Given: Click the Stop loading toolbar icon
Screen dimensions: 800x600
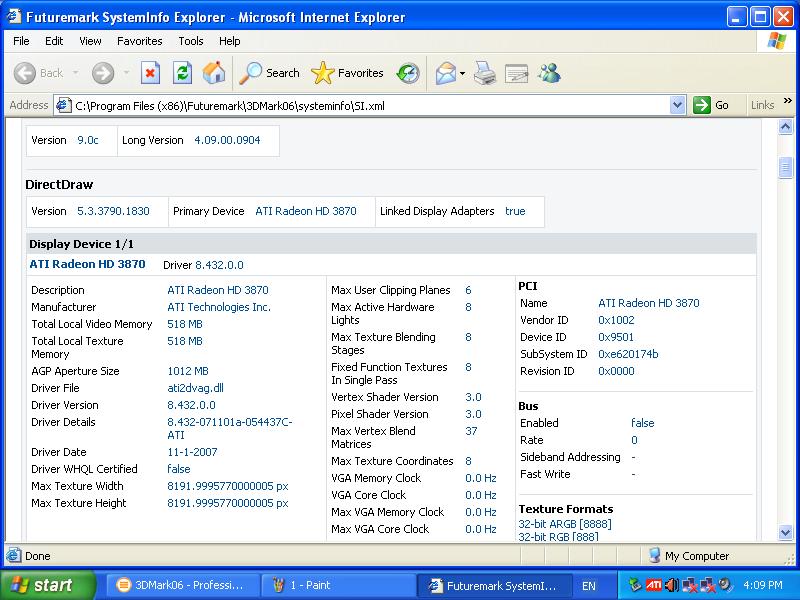Looking at the screenshot, I should pos(150,73).
